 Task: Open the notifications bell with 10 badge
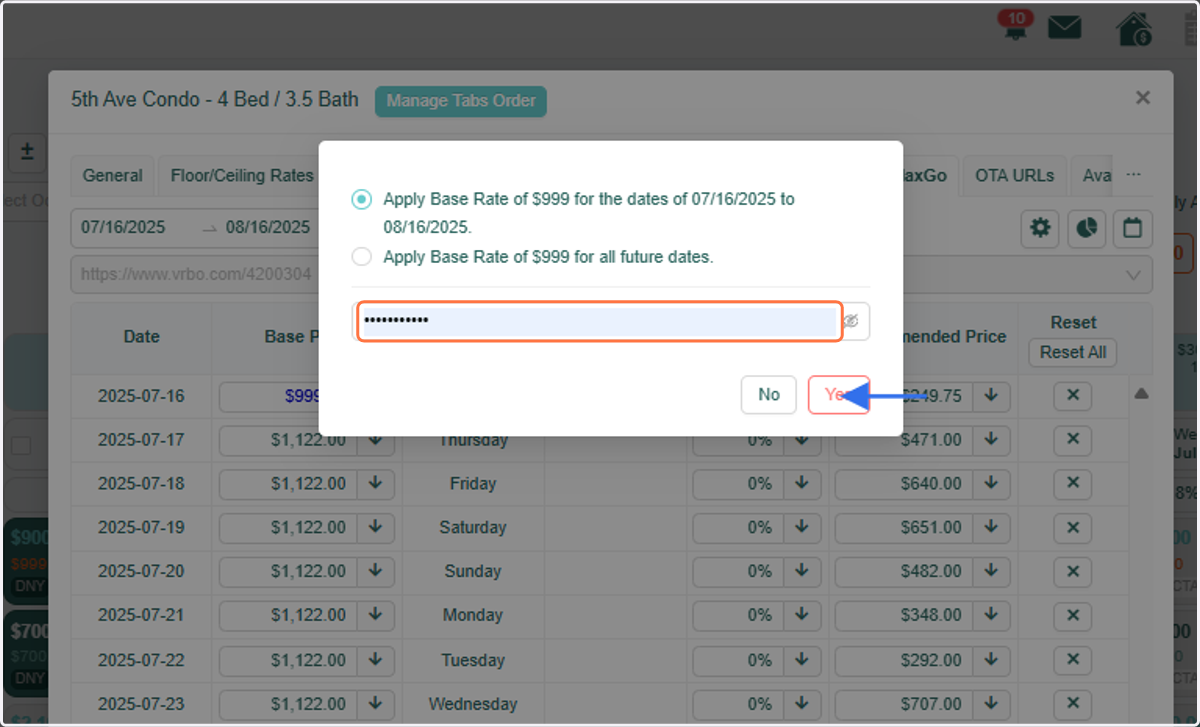[1016, 27]
